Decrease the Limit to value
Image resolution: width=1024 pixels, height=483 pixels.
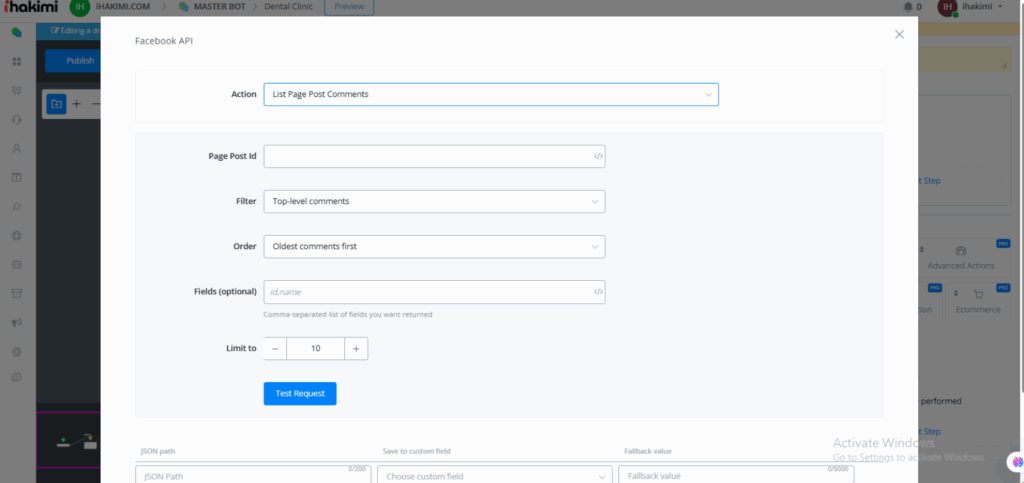tap(275, 348)
